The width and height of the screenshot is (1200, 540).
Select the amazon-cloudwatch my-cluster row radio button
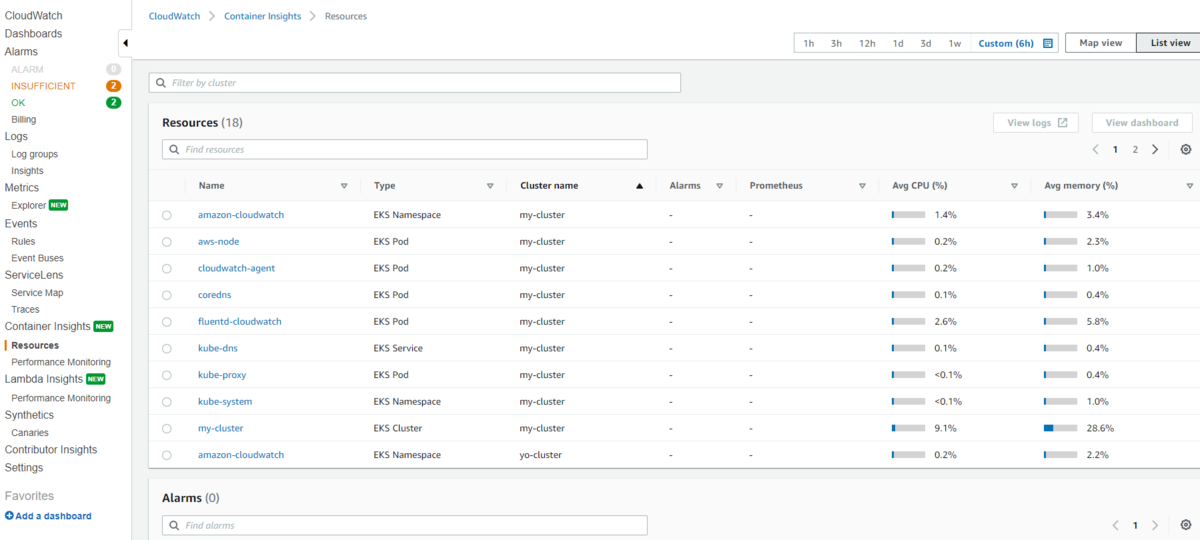[x=166, y=215]
